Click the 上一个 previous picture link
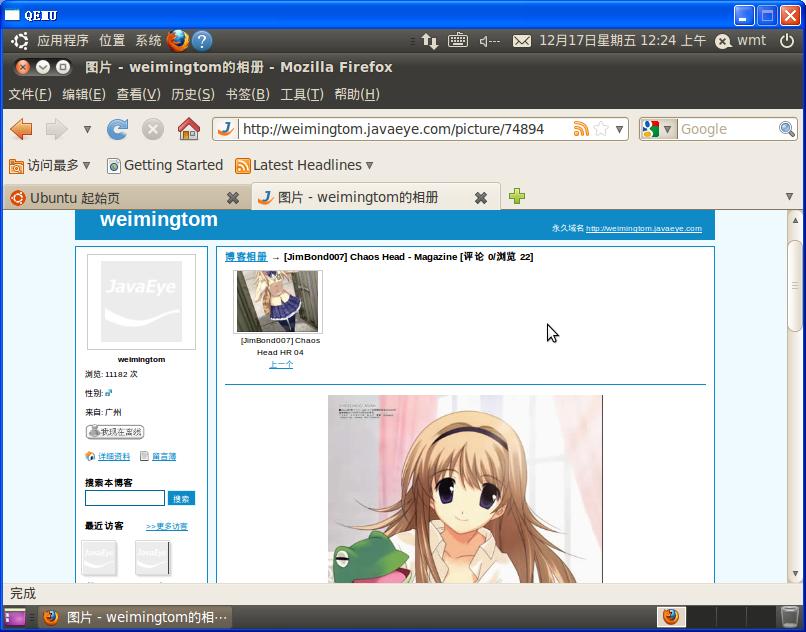806x632 pixels. pyautogui.click(x=281, y=364)
